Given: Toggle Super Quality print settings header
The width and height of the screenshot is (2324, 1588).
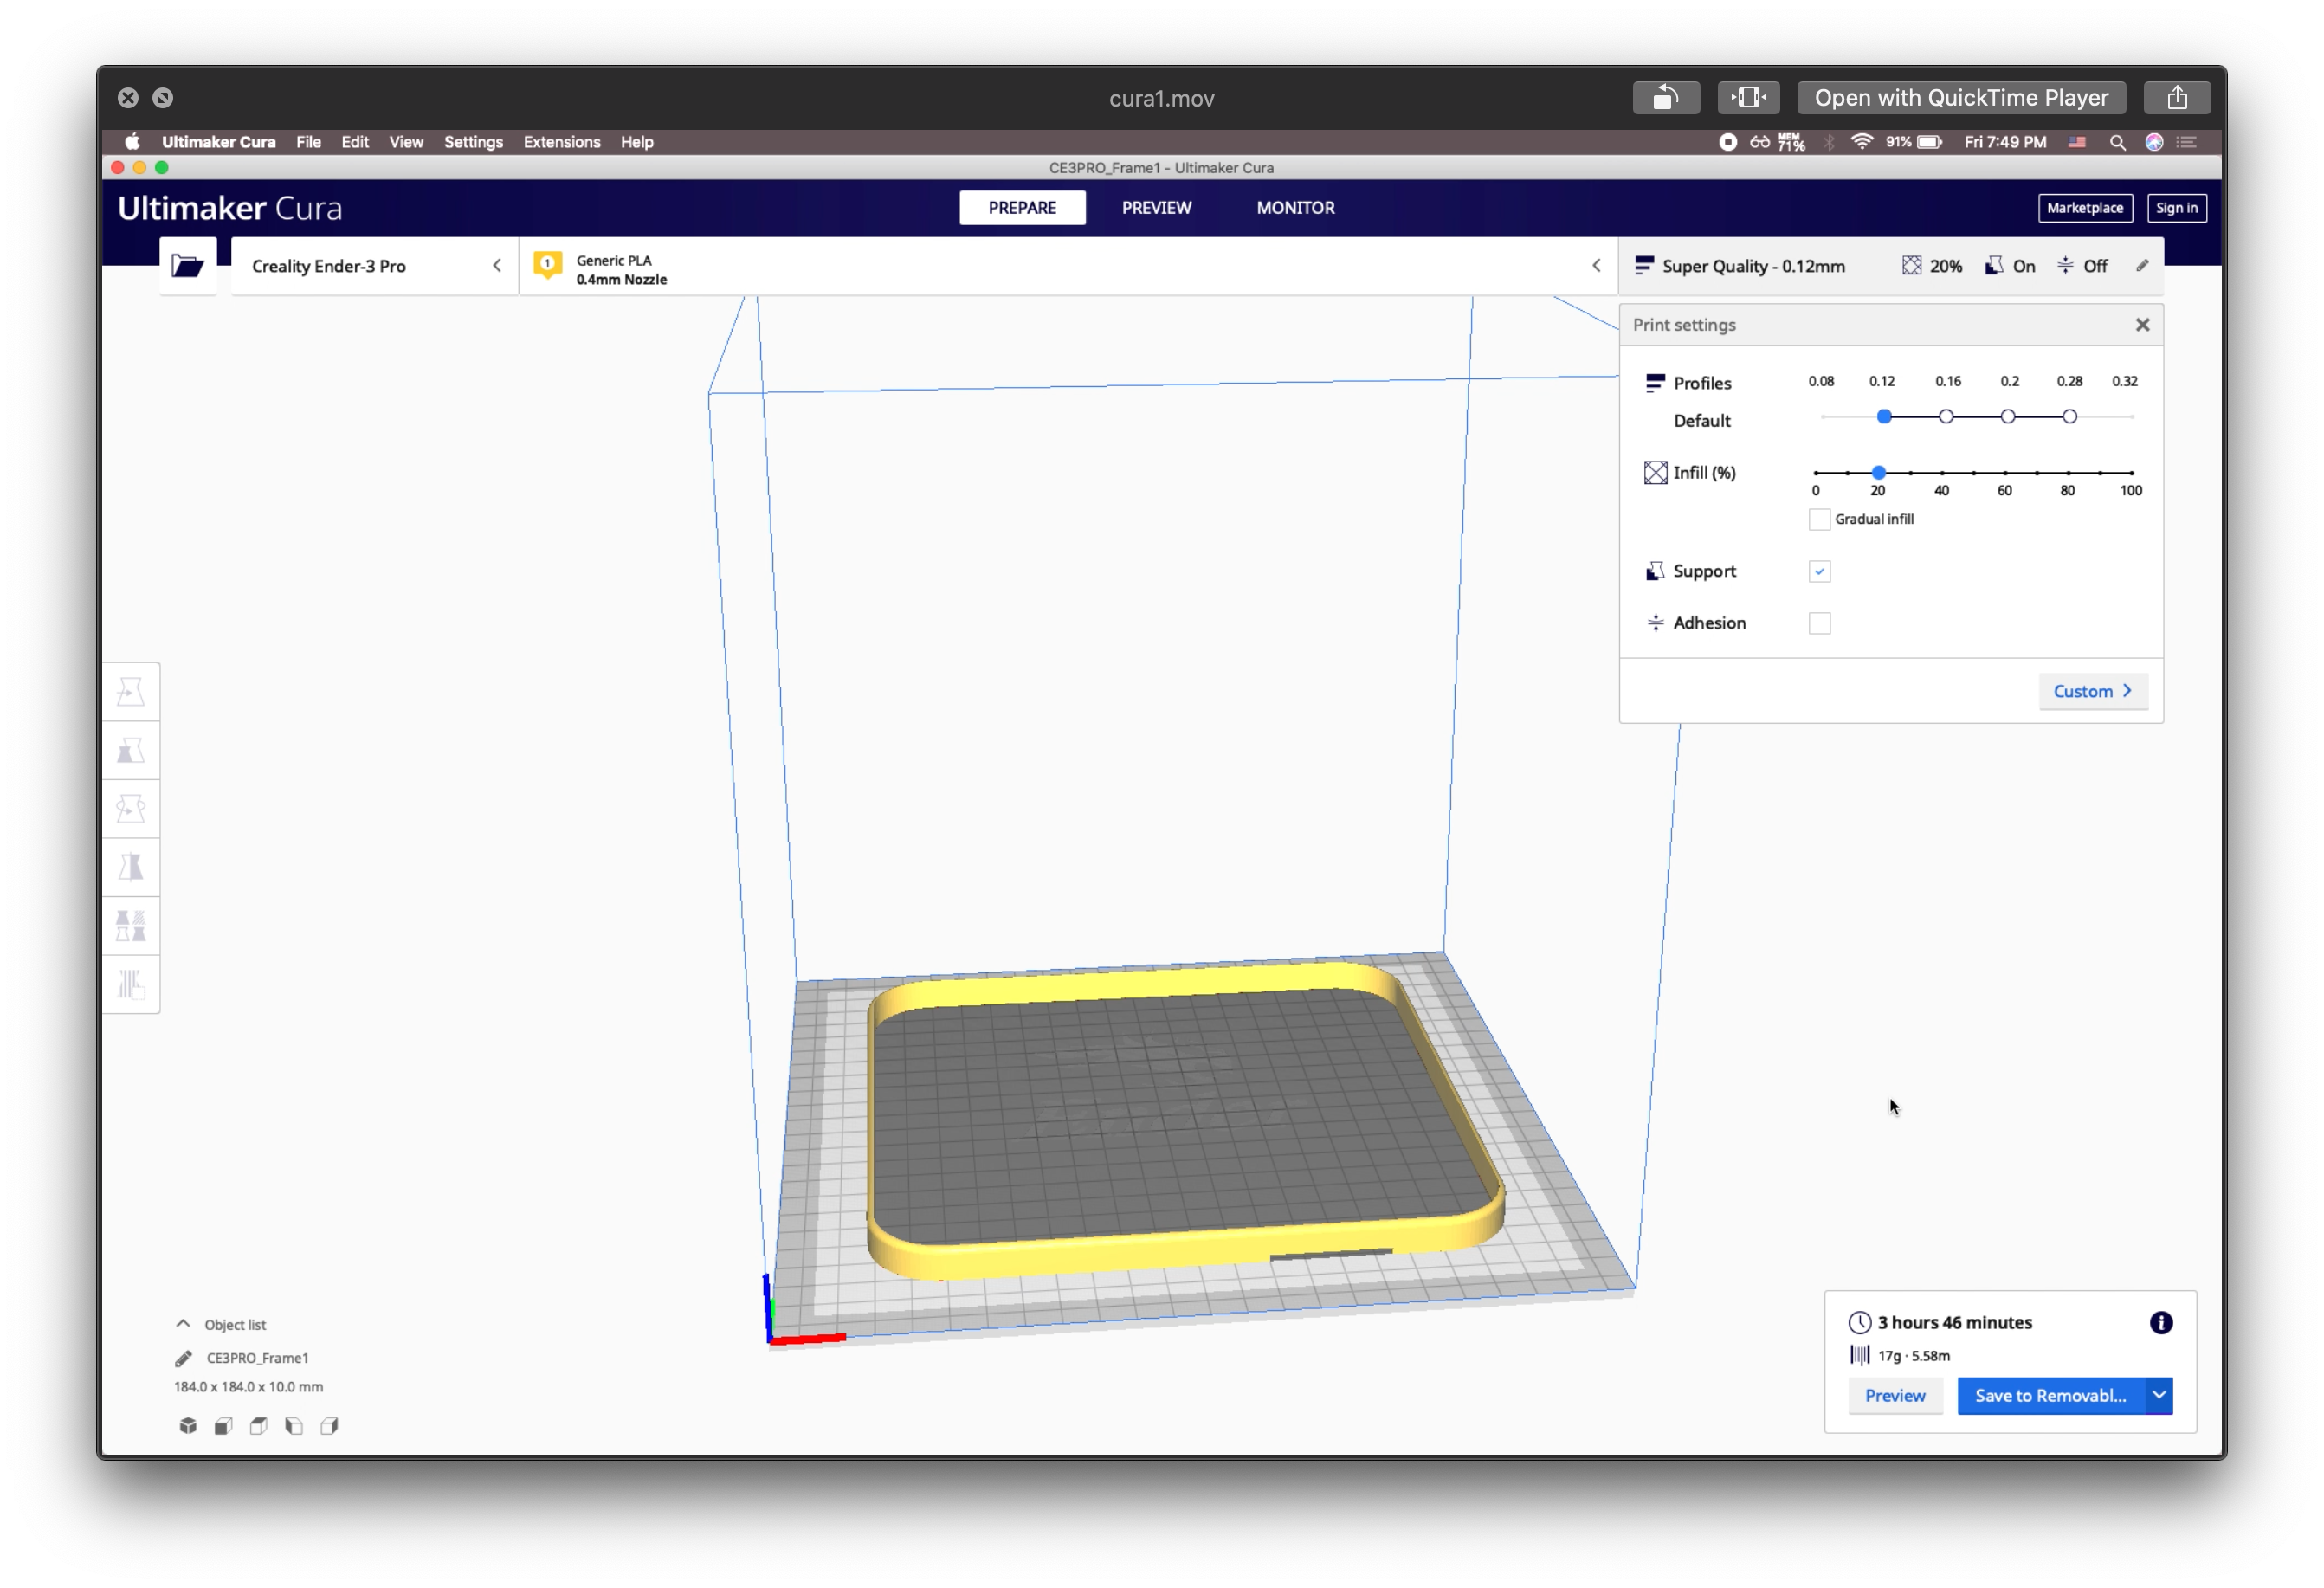Looking at the screenshot, I should pos(1890,266).
